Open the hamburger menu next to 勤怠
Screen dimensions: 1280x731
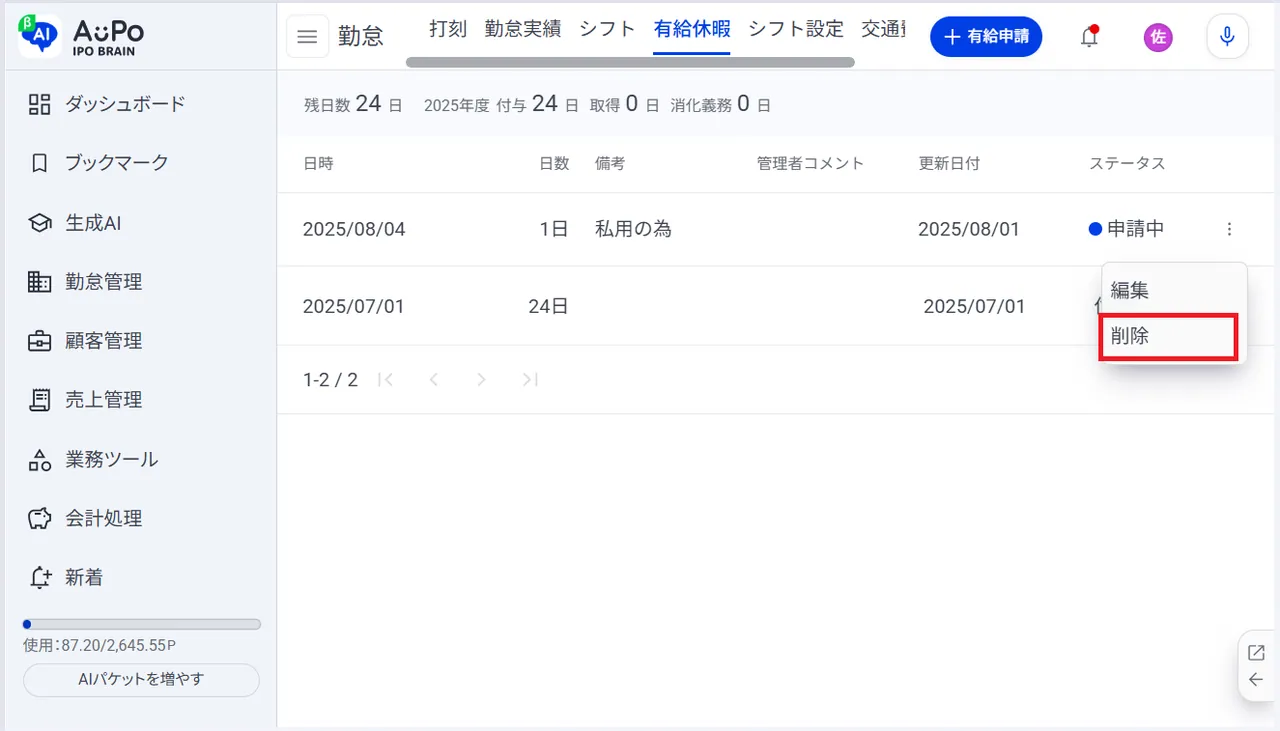click(307, 37)
